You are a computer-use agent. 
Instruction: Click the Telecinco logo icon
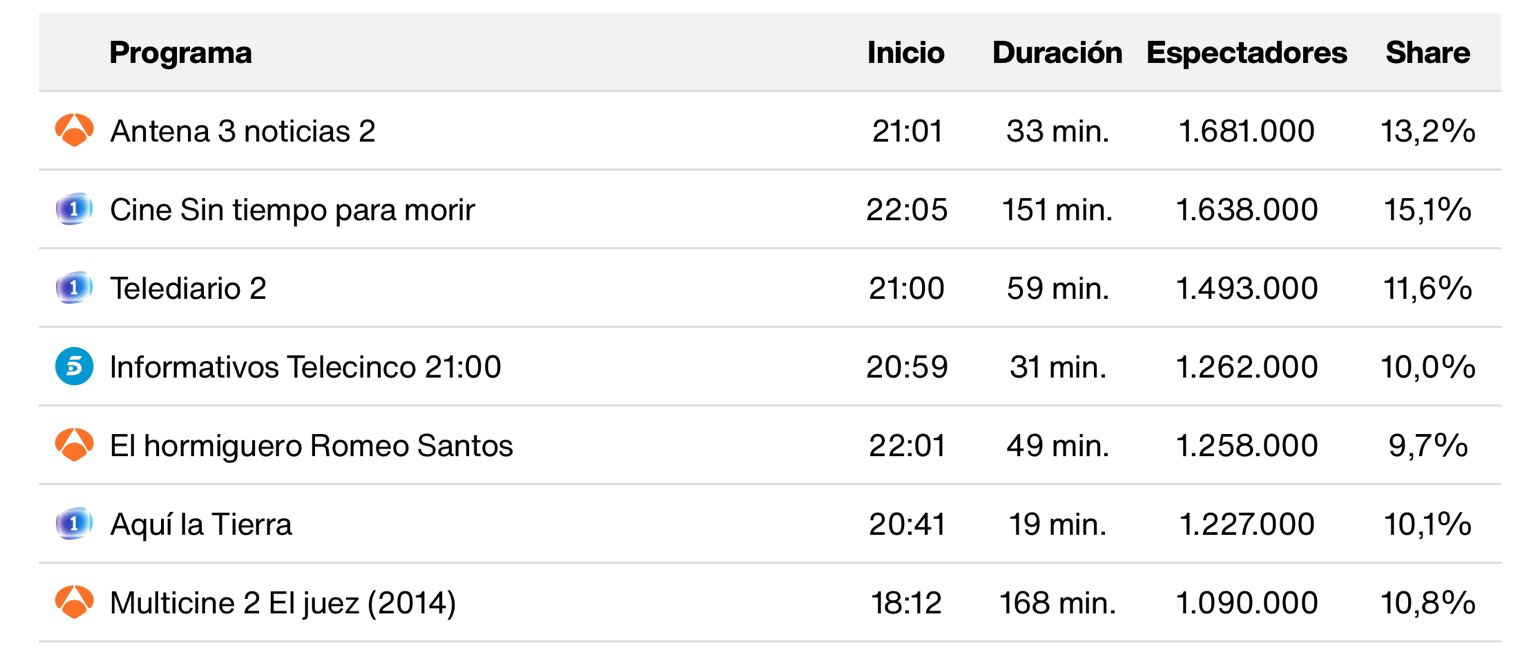point(74,367)
